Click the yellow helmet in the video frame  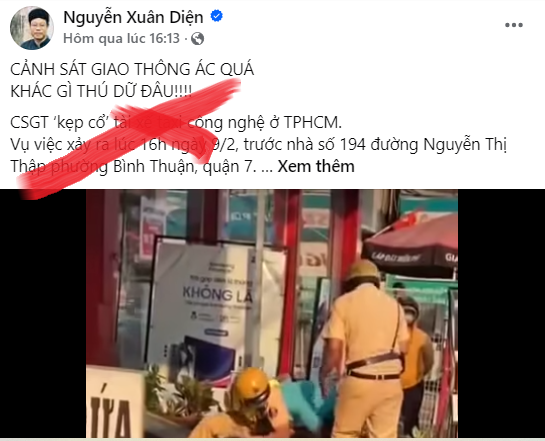pos(251,384)
